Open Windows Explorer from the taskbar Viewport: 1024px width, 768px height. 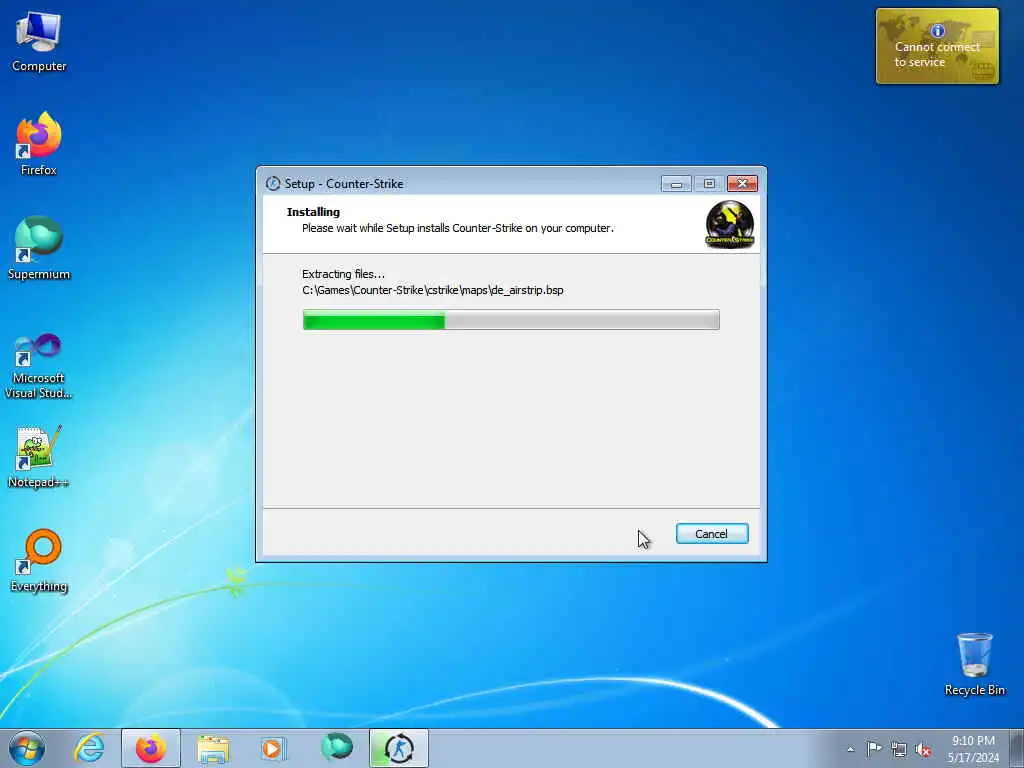pos(213,748)
